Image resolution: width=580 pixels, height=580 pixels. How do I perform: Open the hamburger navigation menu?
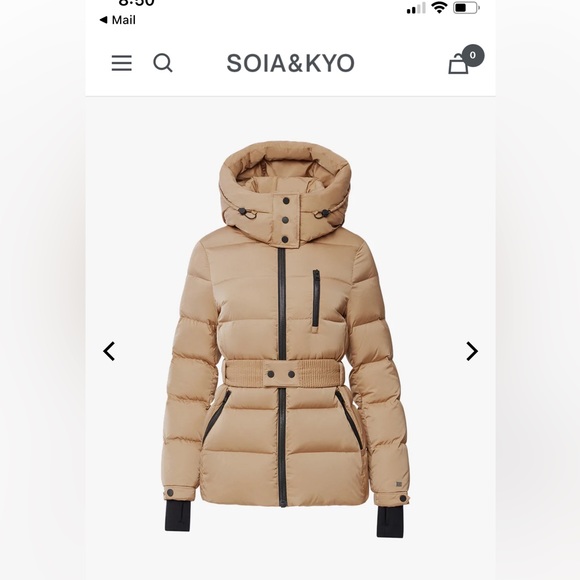point(122,63)
